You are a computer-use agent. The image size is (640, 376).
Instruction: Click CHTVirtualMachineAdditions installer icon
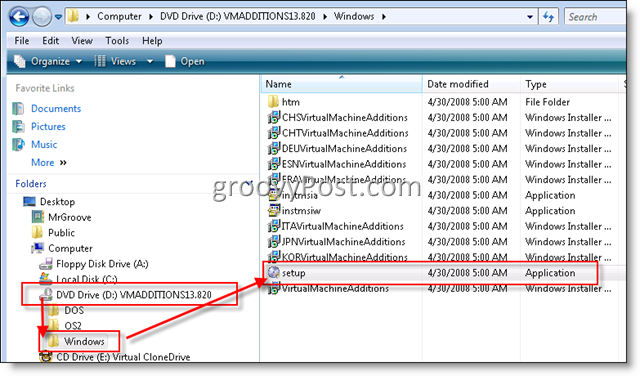(273, 133)
